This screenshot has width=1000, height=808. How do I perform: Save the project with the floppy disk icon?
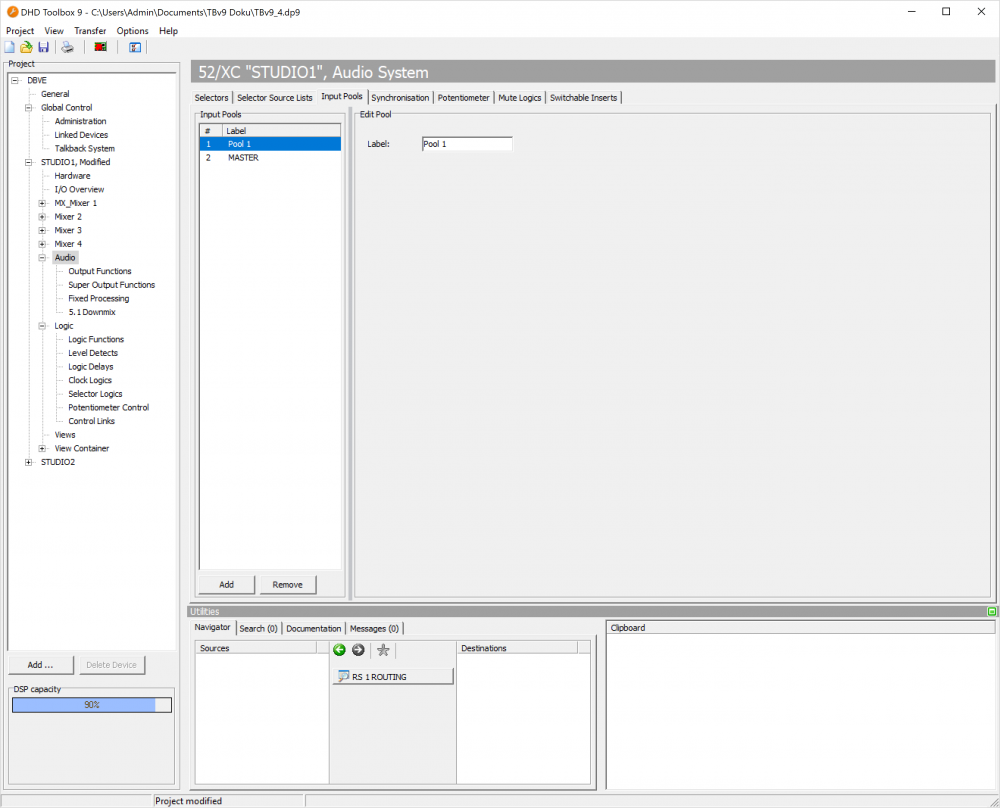click(43, 46)
